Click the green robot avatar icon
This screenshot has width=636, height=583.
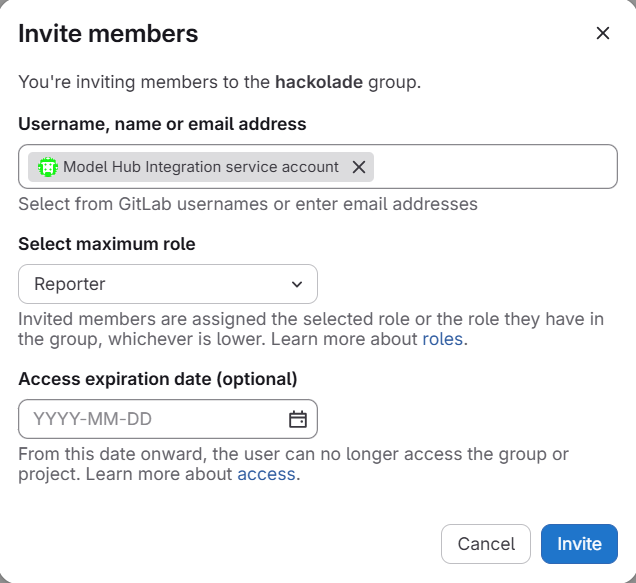(48, 167)
